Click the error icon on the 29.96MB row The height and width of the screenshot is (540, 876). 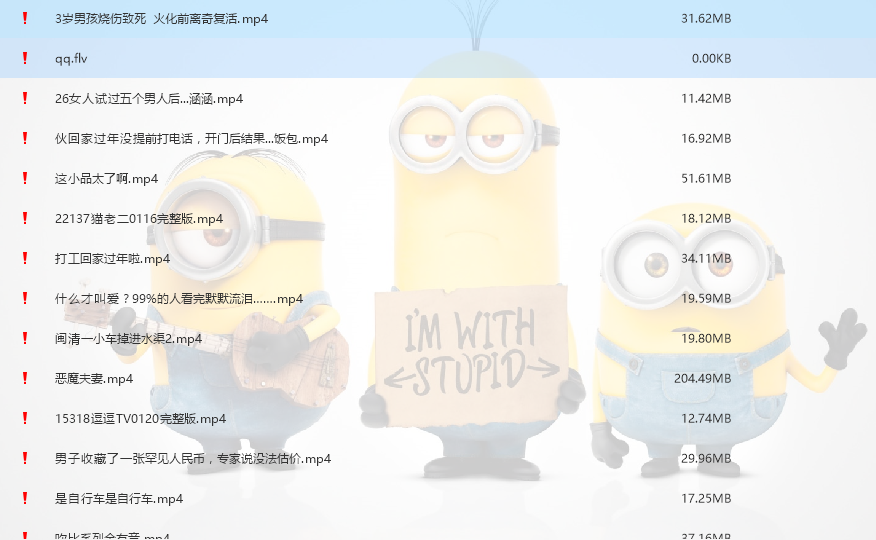coord(25,458)
